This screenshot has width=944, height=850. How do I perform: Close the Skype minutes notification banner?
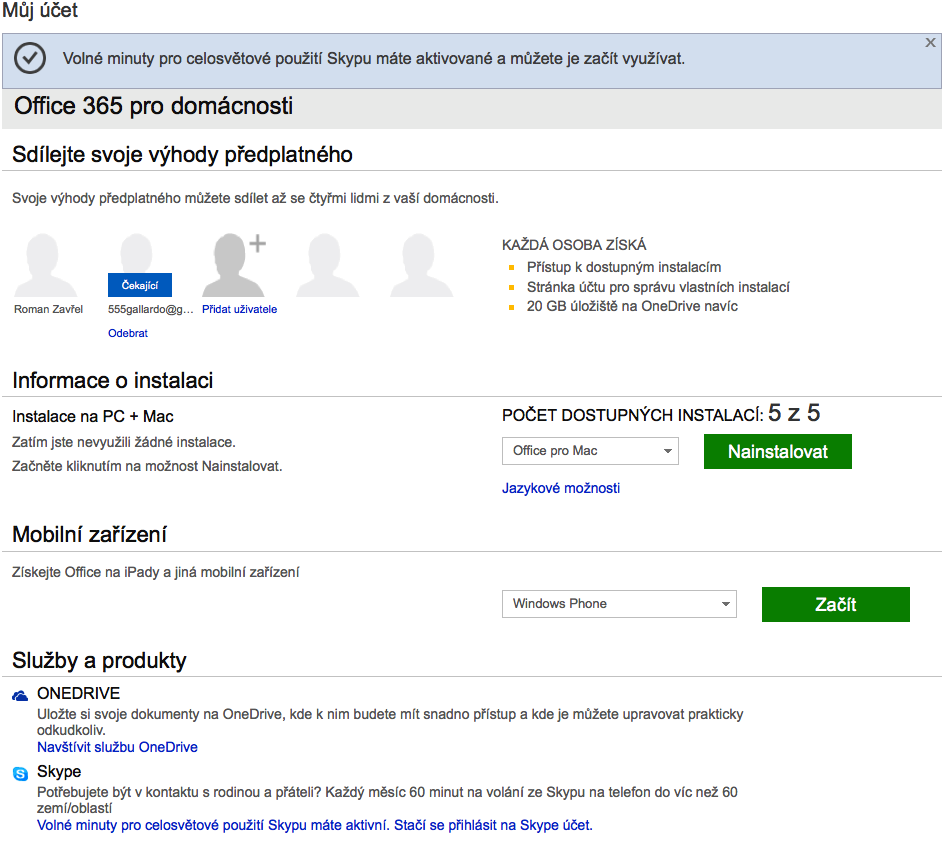930,43
